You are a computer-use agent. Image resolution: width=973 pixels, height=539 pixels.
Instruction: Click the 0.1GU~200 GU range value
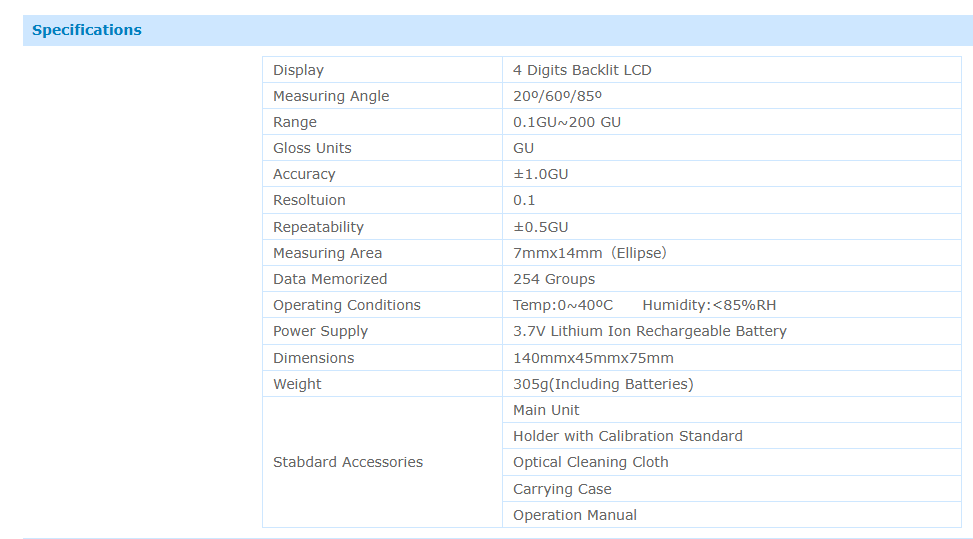567,122
